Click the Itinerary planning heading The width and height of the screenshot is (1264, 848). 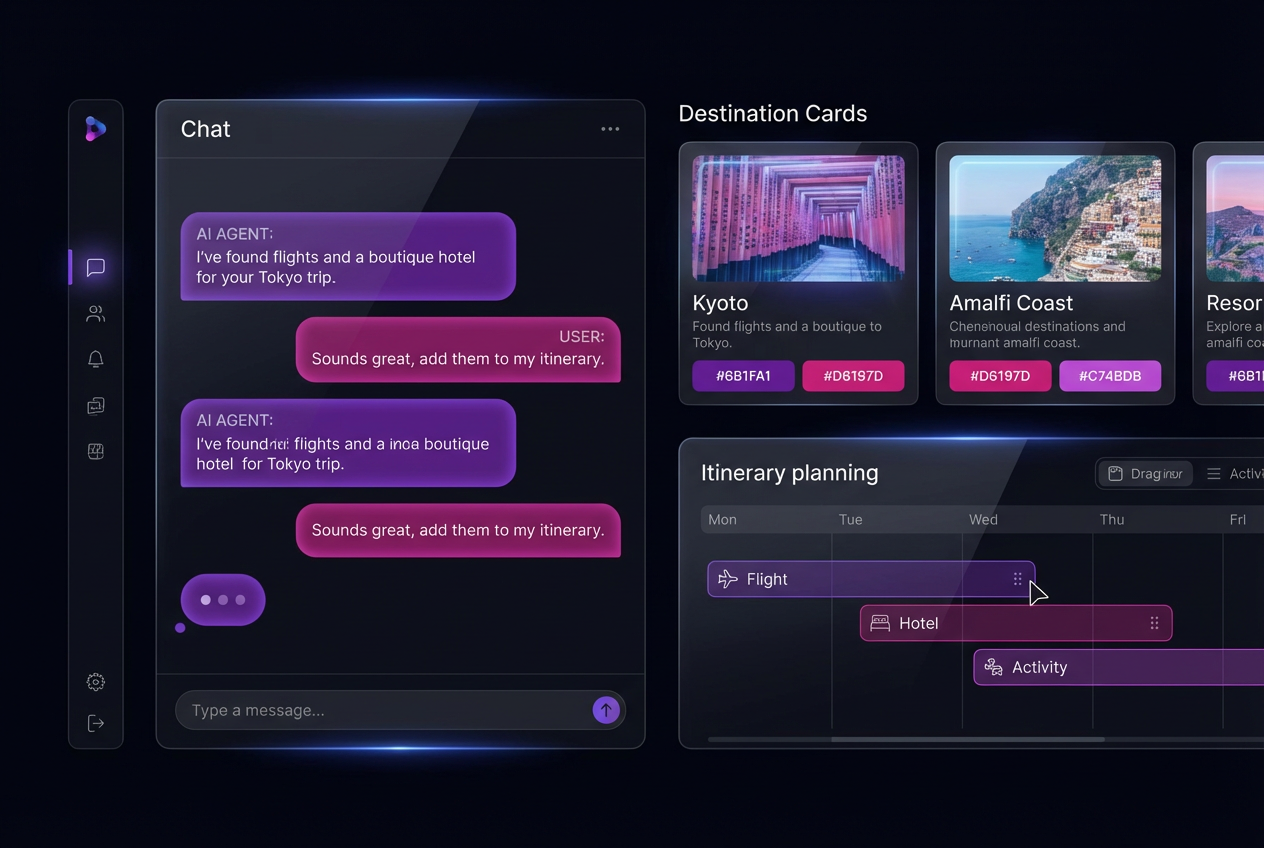pyautogui.click(x=789, y=473)
